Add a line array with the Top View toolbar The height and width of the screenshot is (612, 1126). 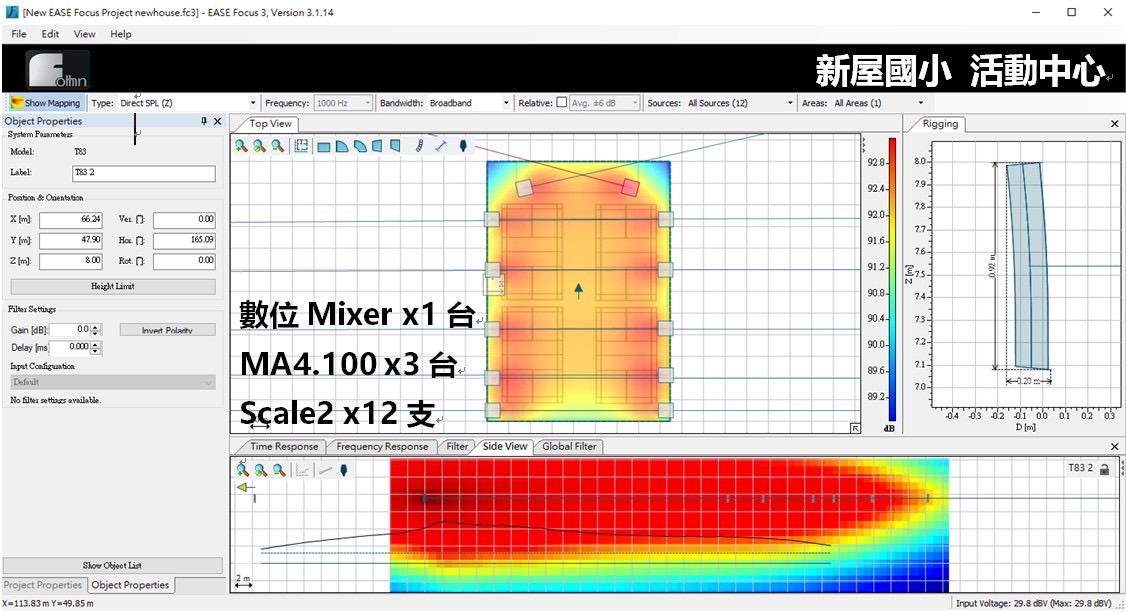pyautogui.click(x=419, y=146)
